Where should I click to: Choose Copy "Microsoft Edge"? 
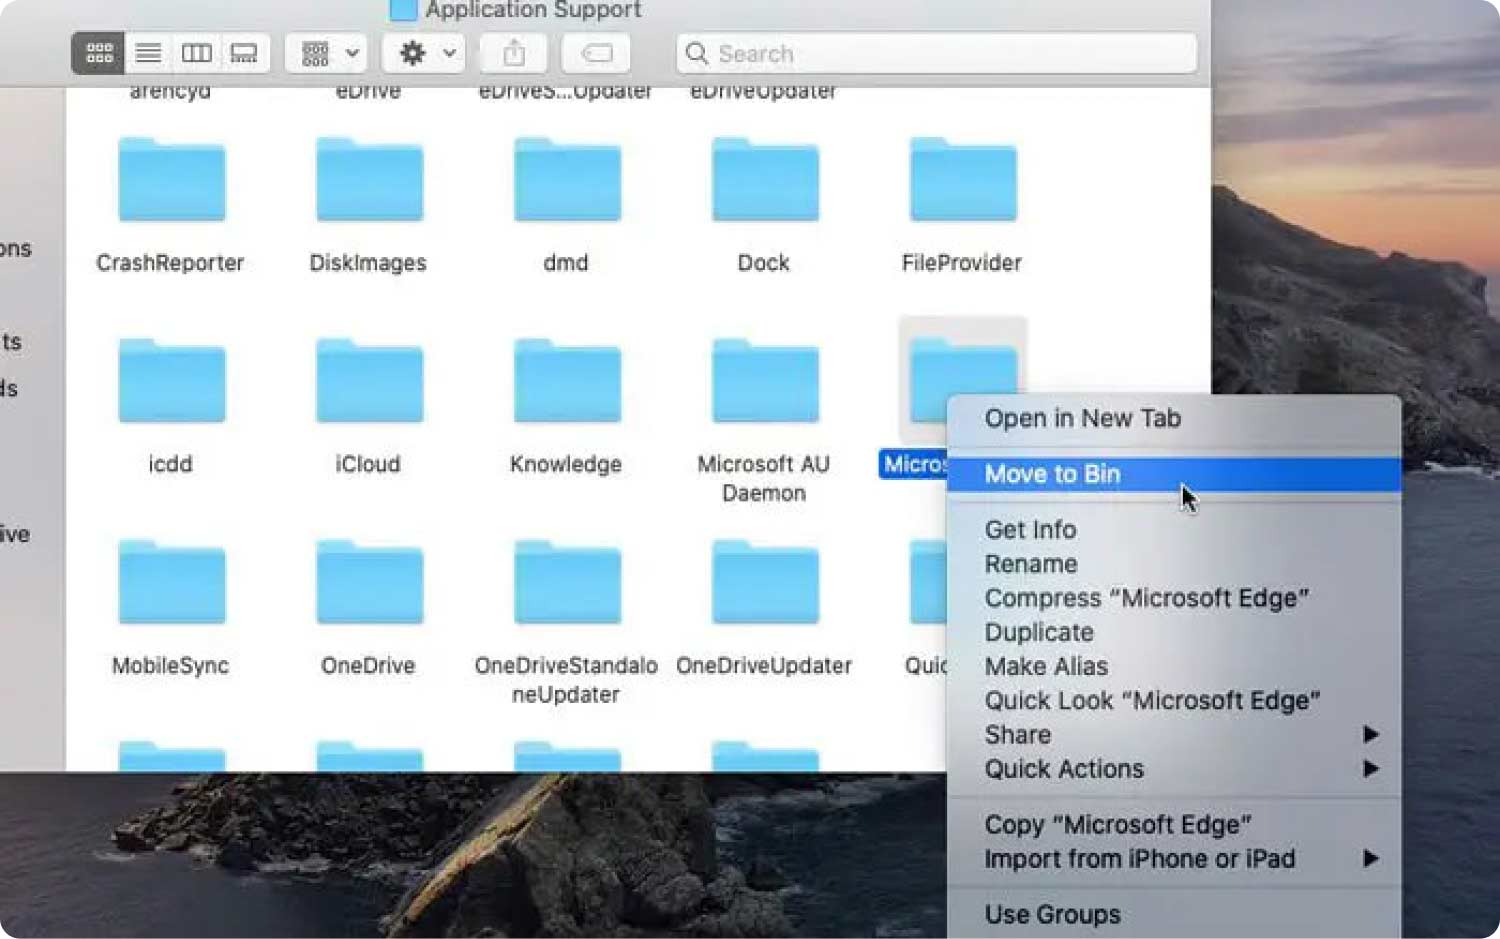tap(1174, 825)
